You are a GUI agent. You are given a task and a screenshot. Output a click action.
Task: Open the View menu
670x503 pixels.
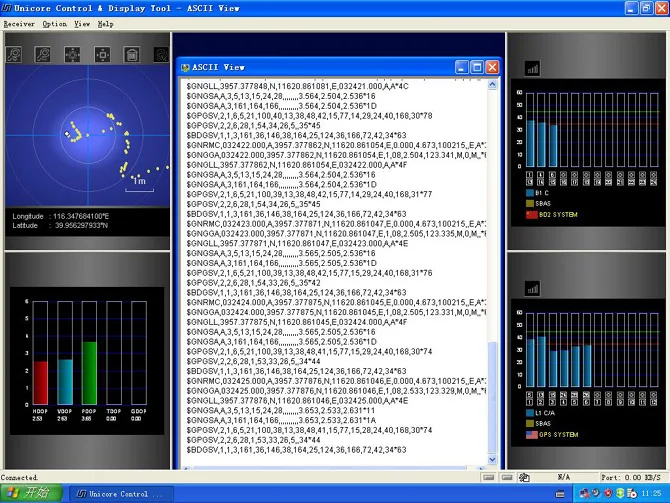point(82,24)
